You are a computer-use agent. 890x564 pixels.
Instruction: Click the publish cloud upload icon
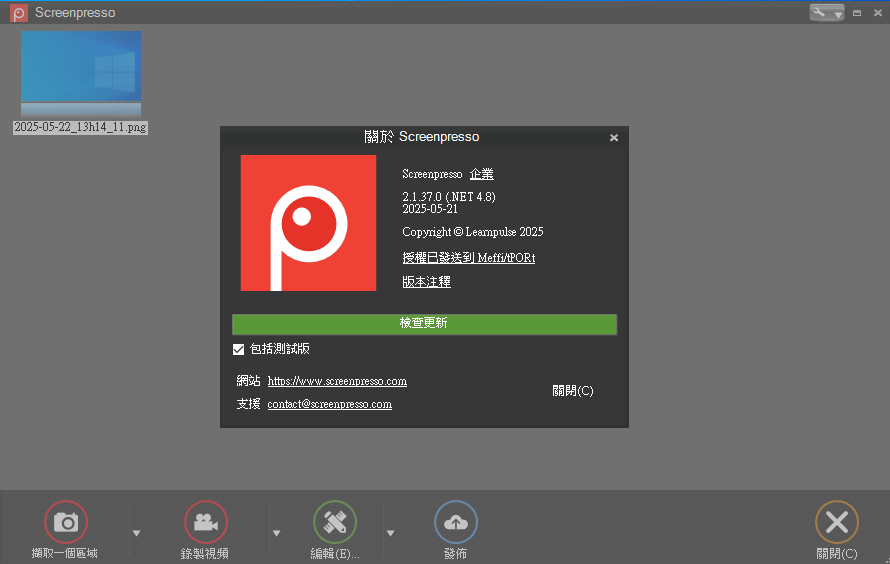coord(456,522)
